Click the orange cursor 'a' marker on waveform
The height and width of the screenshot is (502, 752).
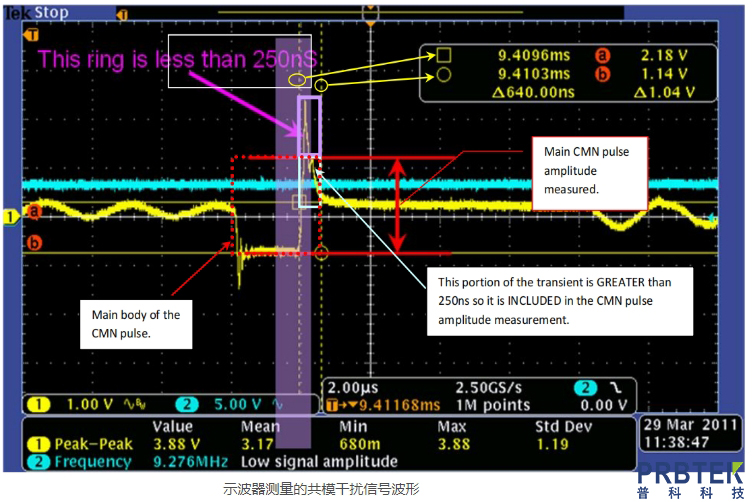point(36,211)
